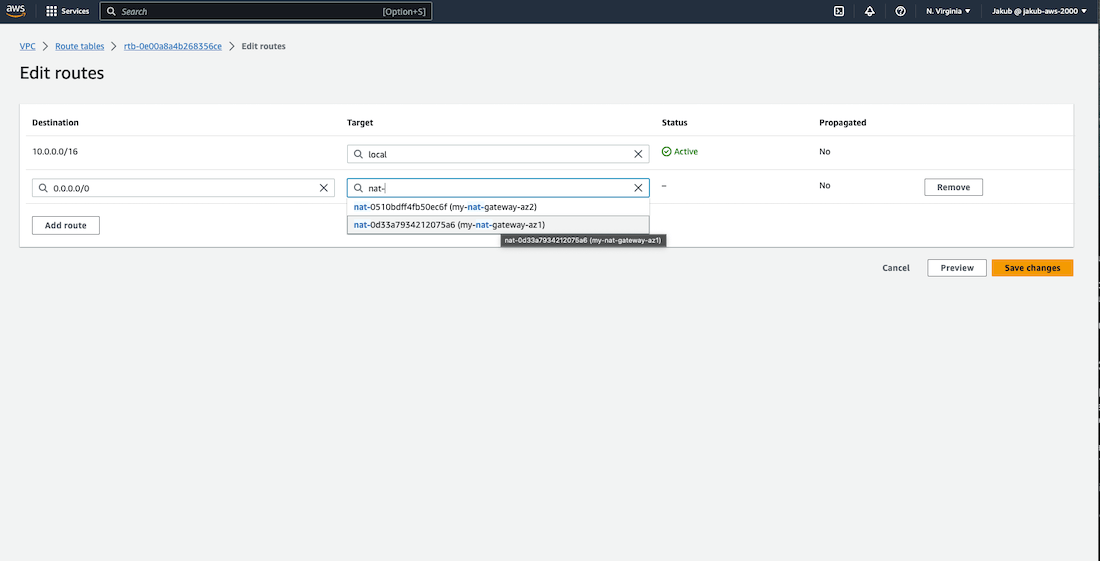Open the Jakub account menu dropdown
Image resolution: width=1100 pixels, height=561 pixels.
(x=1038, y=11)
